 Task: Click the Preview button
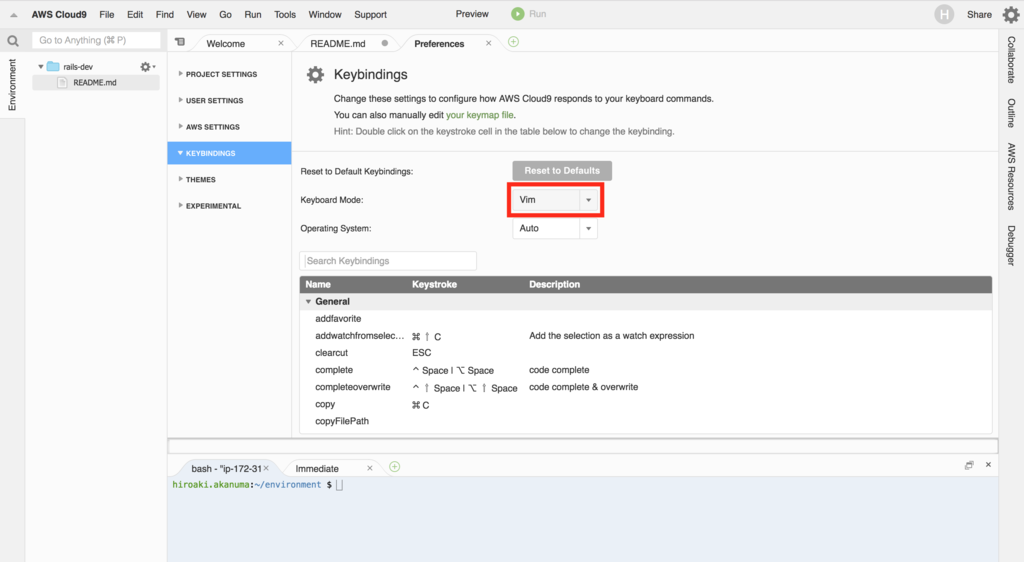tap(472, 14)
